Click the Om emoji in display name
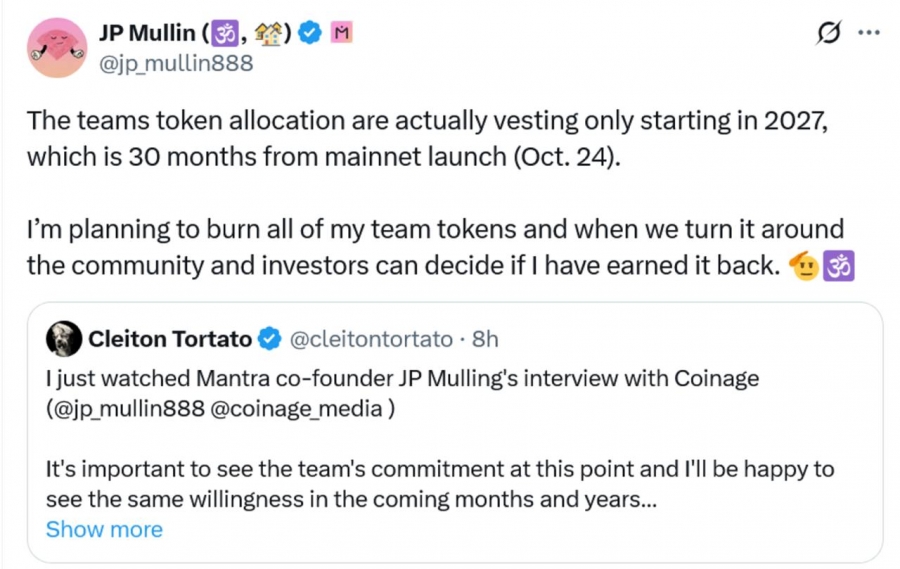 [x=225, y=34]
